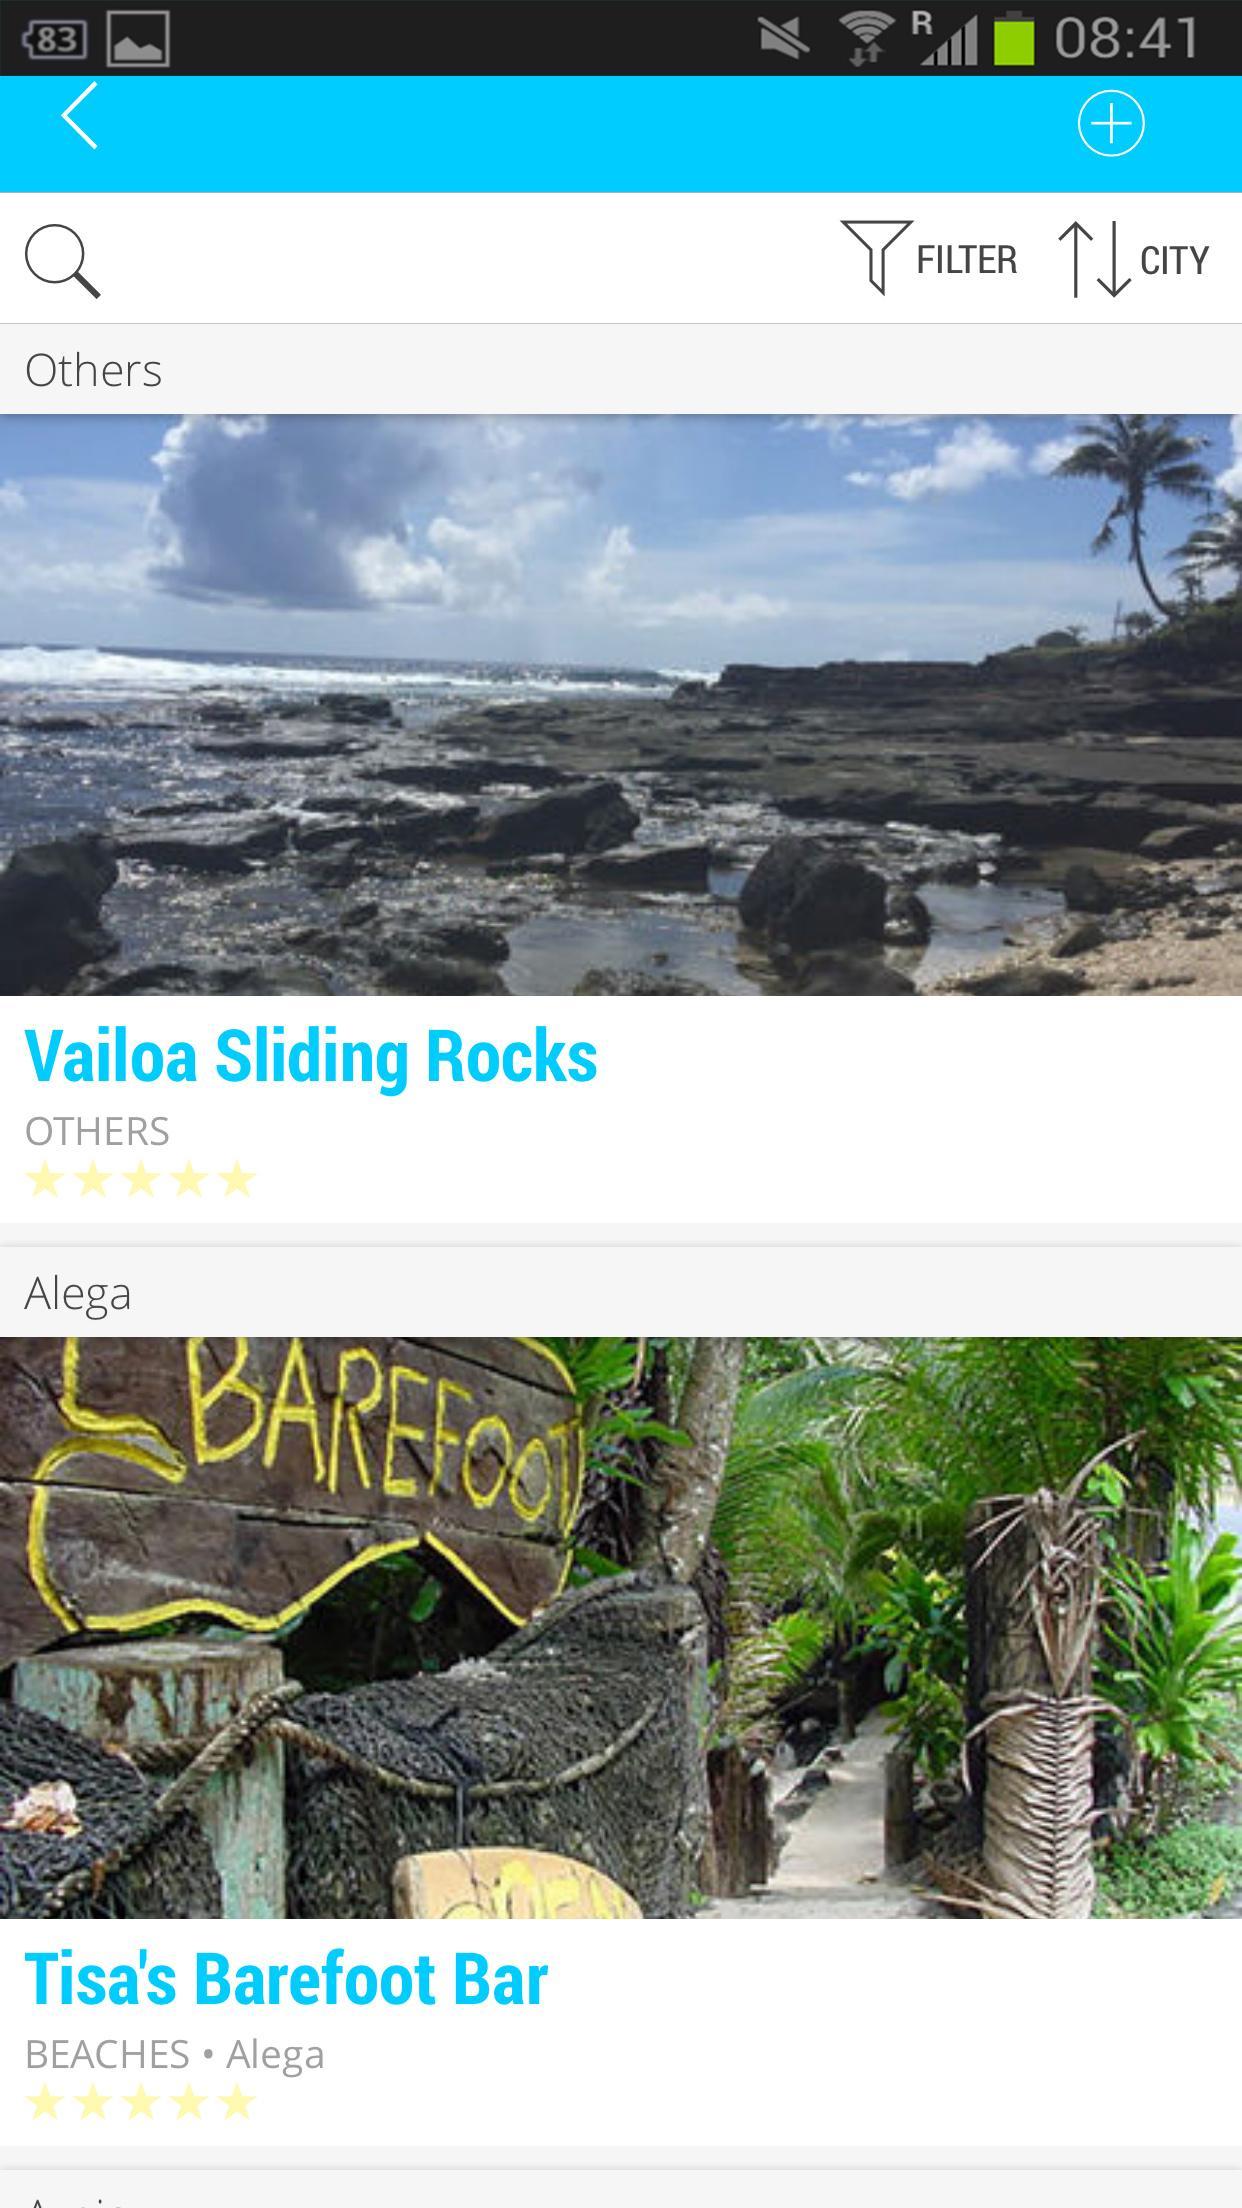Open the Vailoa Sliding Rocks title

tap(311, 1056)
